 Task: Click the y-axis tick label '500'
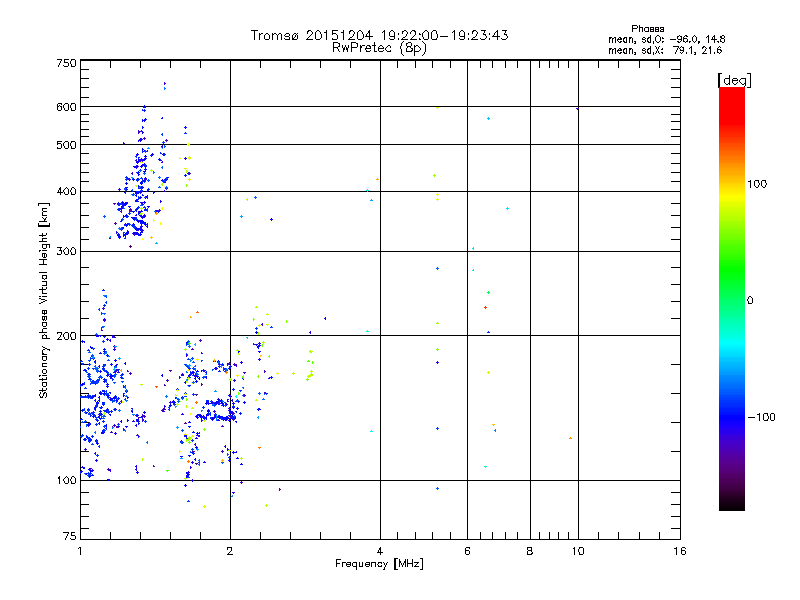click(x=66, y=145)
